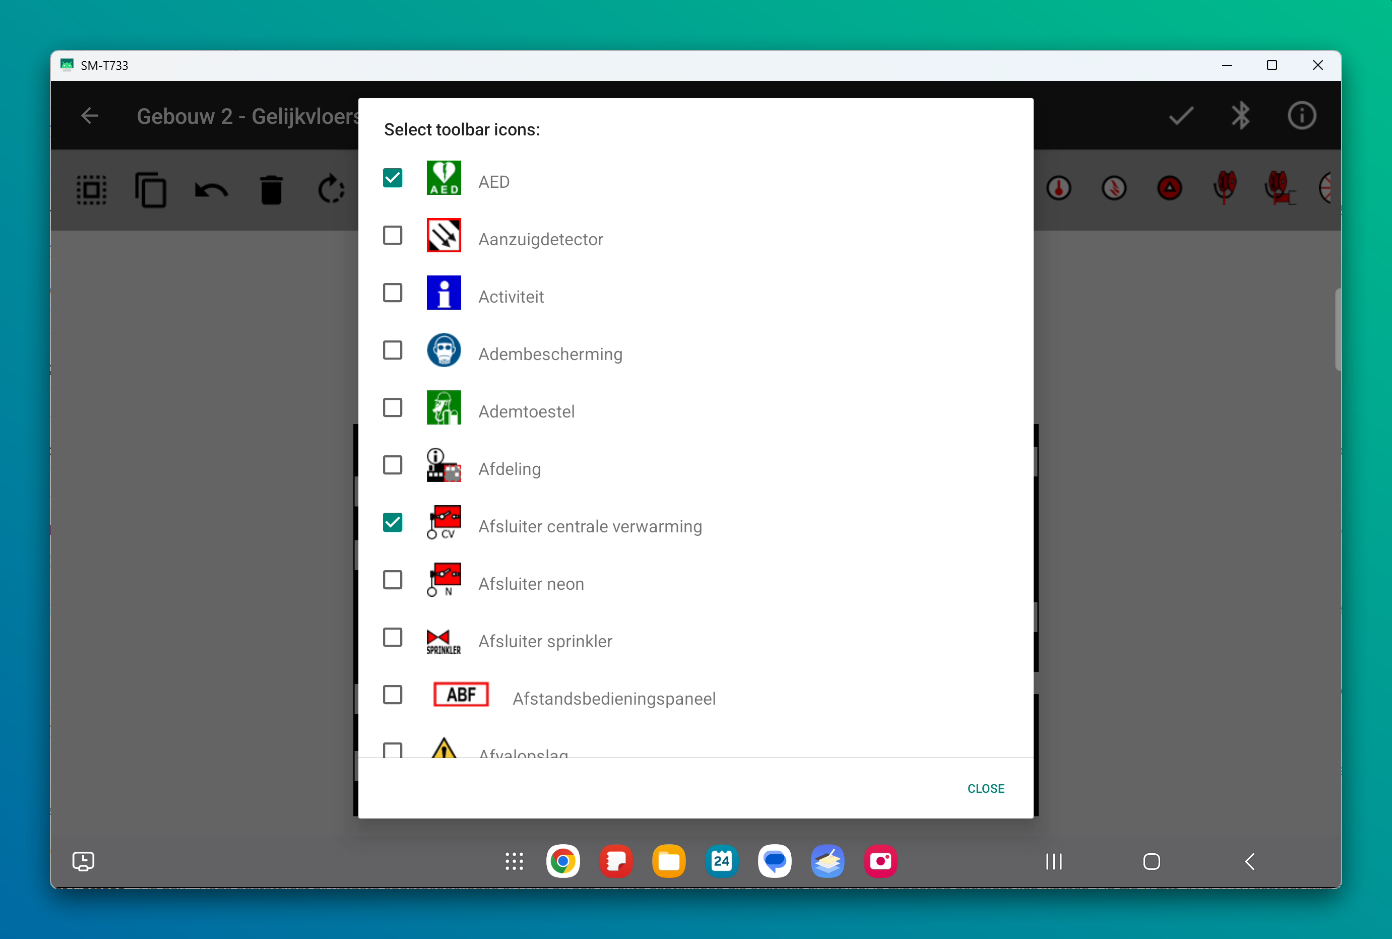The image size is (1392, 939).
Task: Open the app drawer grid icon
Action: pos(514,861)
